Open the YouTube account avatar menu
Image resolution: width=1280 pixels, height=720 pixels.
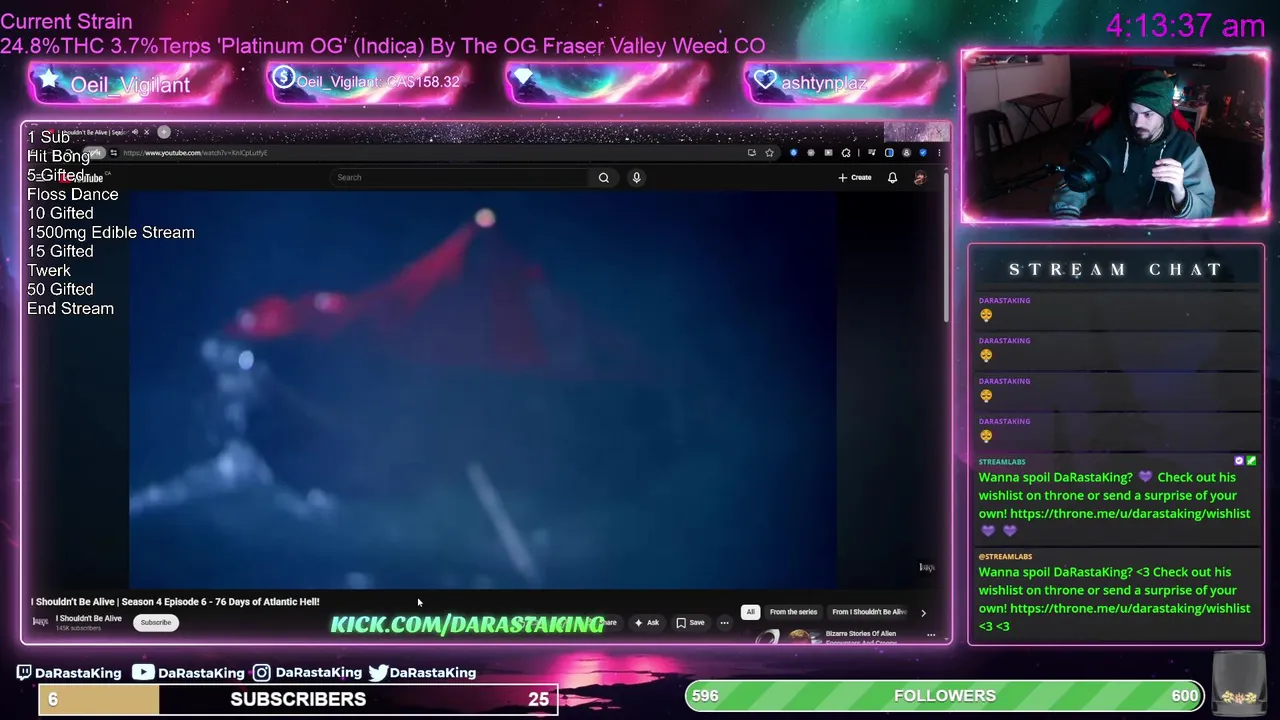(919, 177)
